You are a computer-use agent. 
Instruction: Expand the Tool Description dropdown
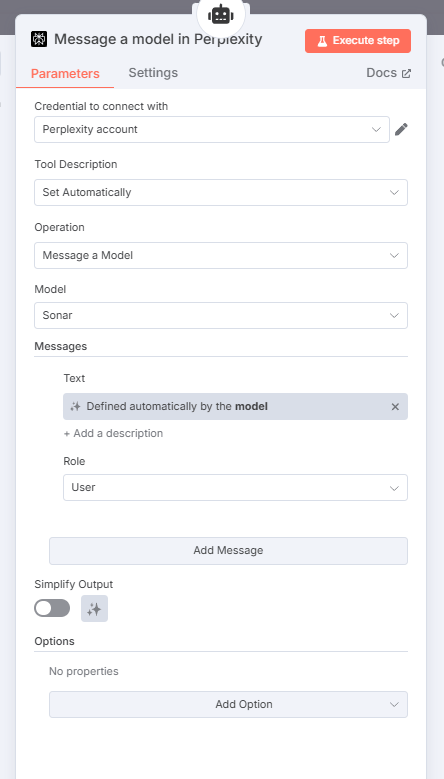pos(221,192)
